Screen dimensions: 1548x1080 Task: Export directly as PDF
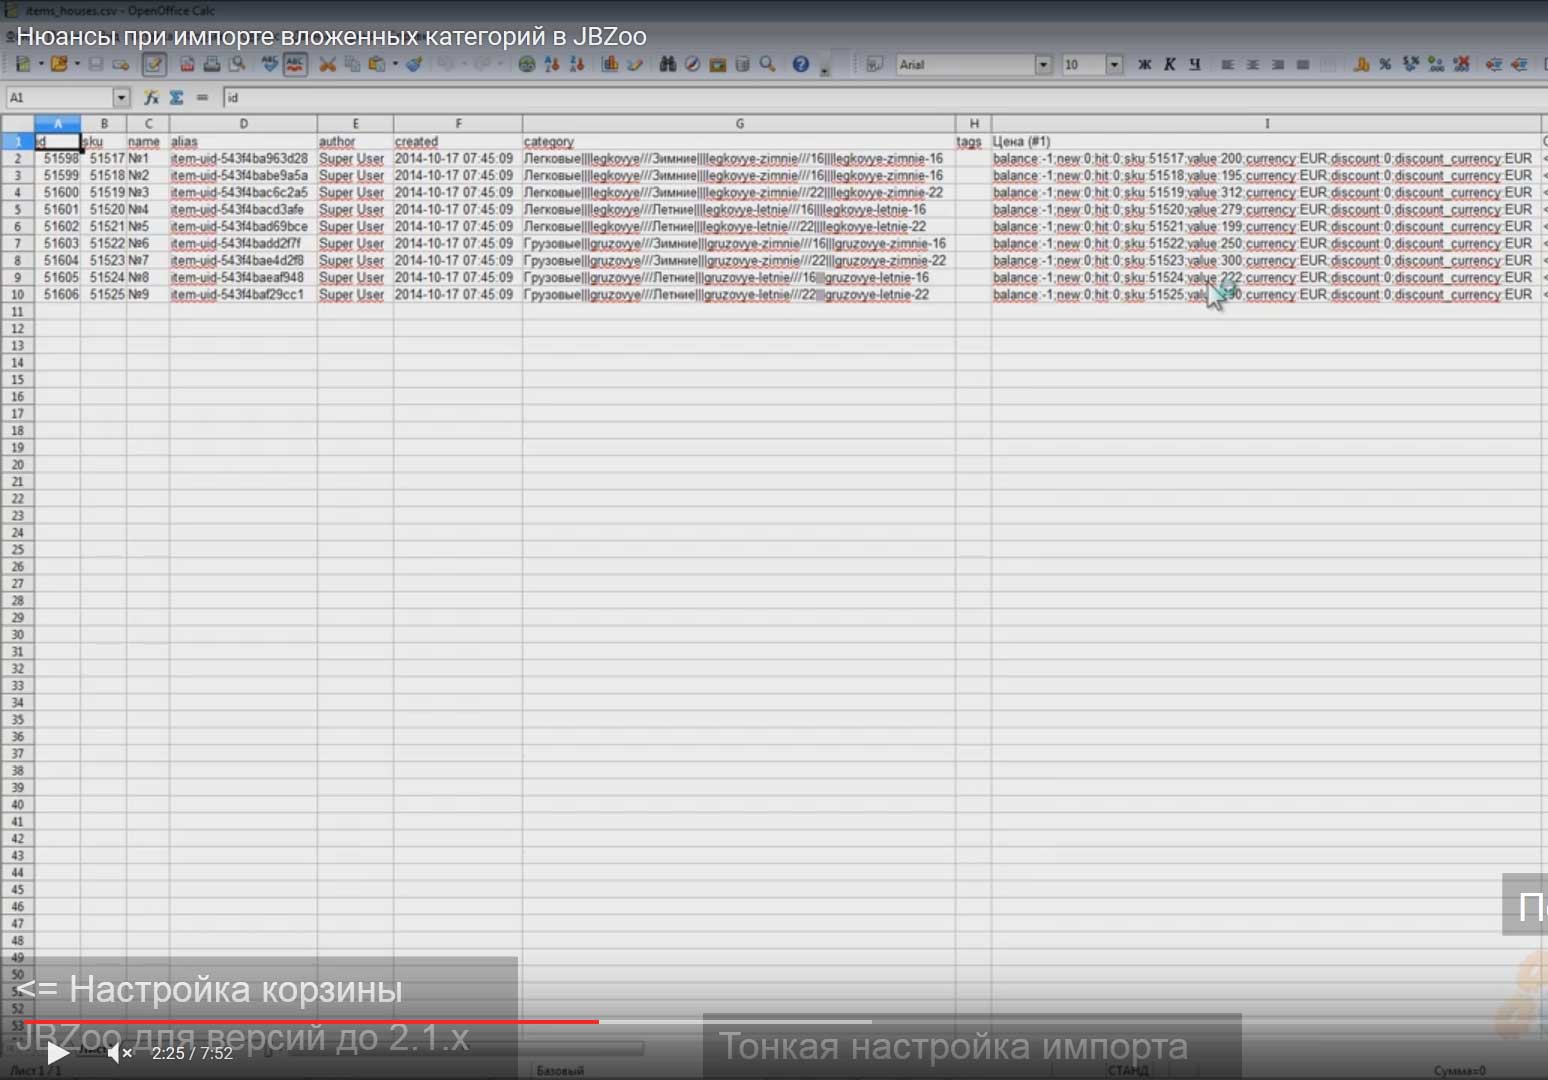[187, 64]
